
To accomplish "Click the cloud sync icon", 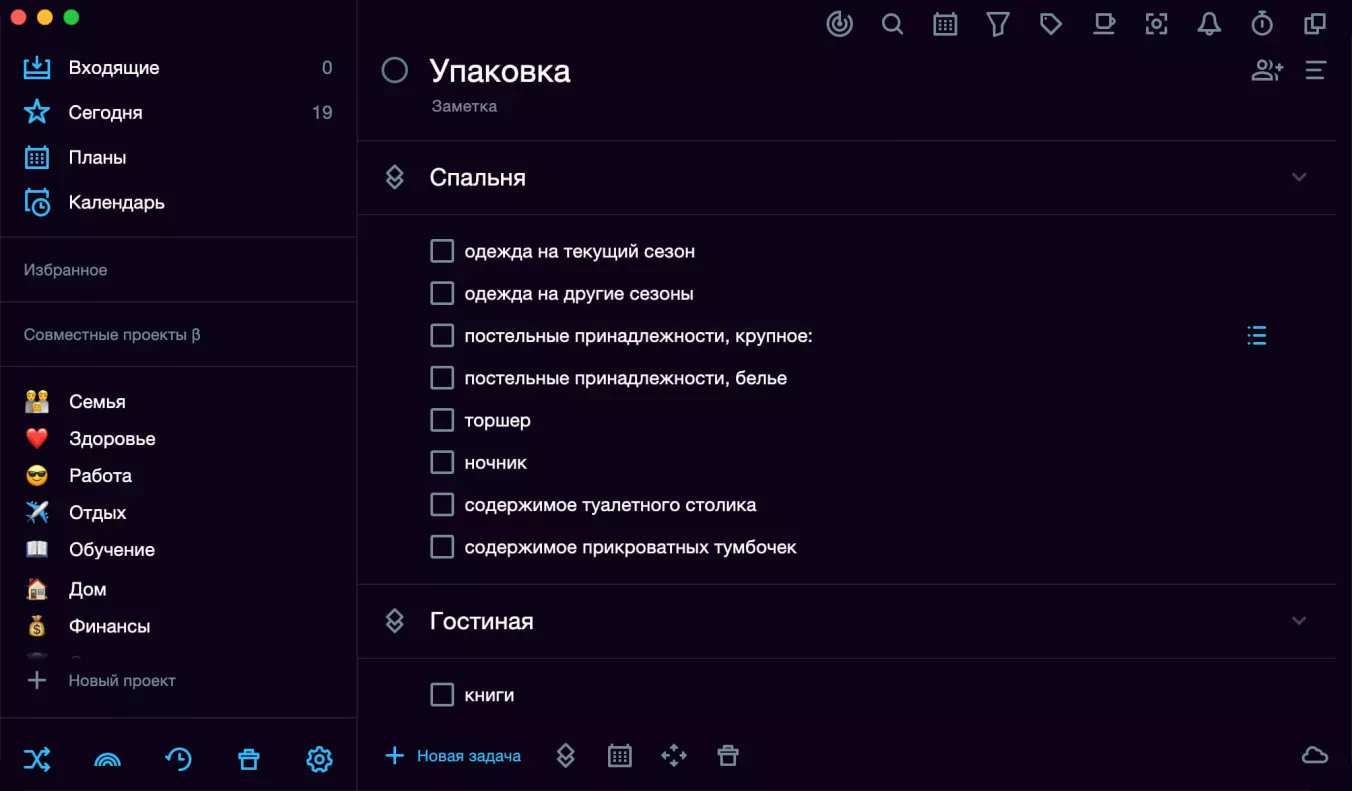I will (1315, 756).
